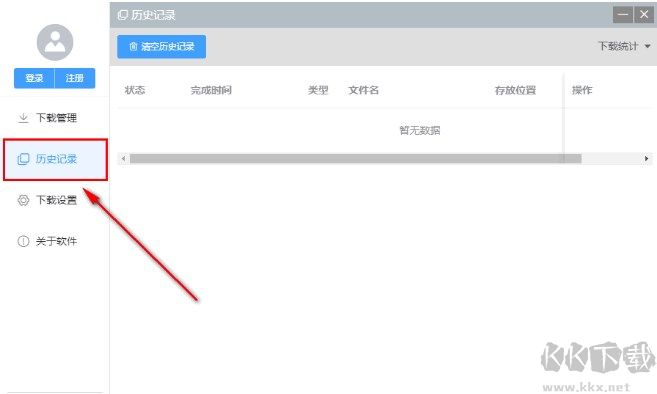Click the 完成时间 column header
The height and width of the screenshot is (394, 657).
[211, 90]
